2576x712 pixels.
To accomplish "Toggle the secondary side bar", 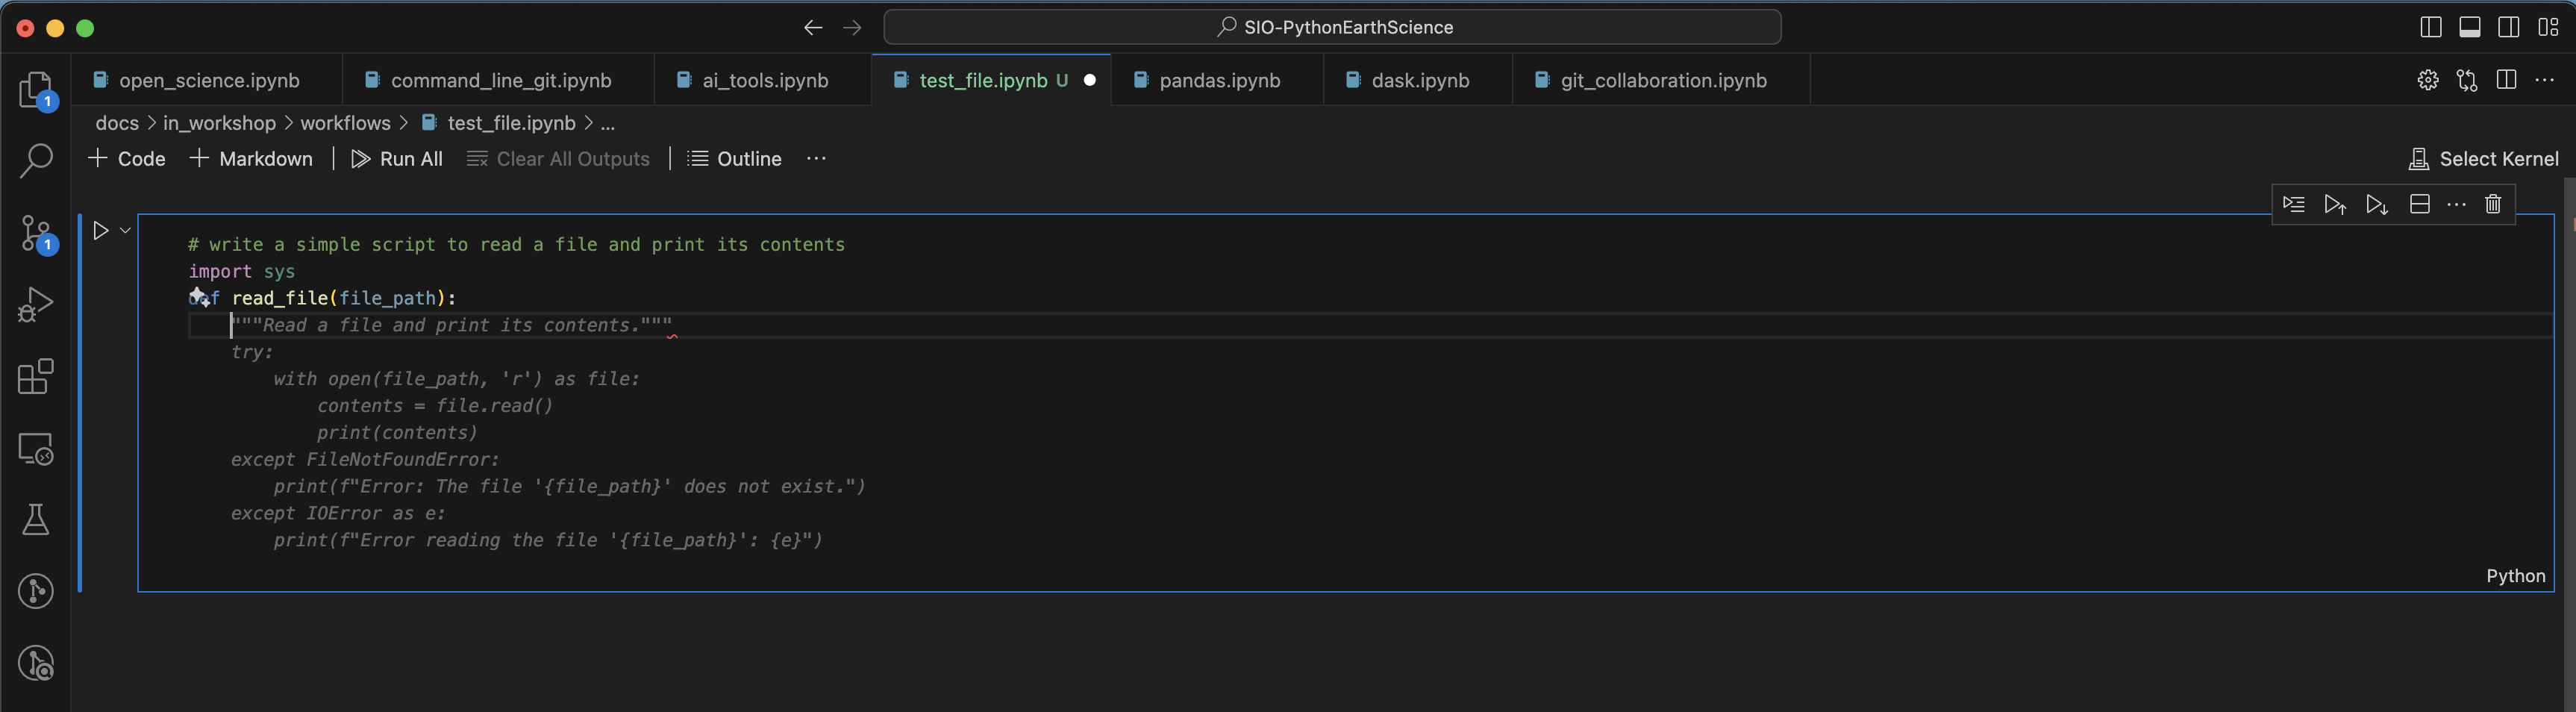I will pyautogui.click(x=2508, y=27).
